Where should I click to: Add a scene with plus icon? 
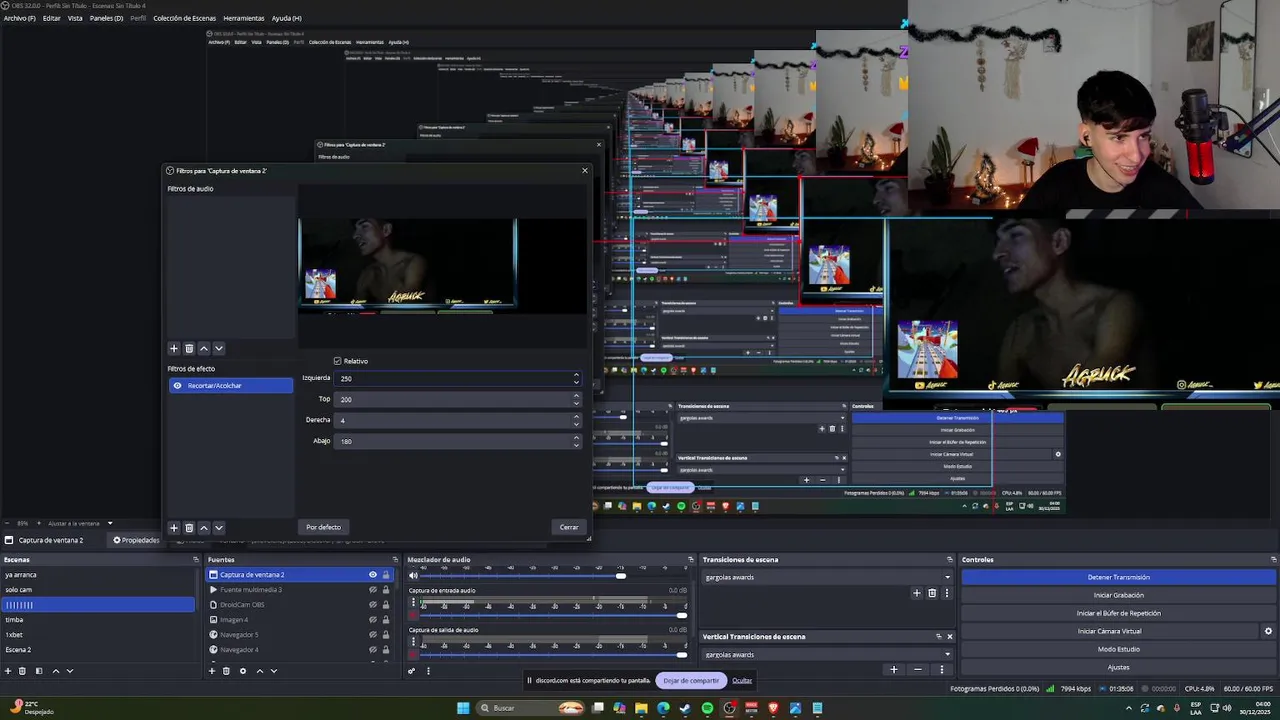coord(9,671)
